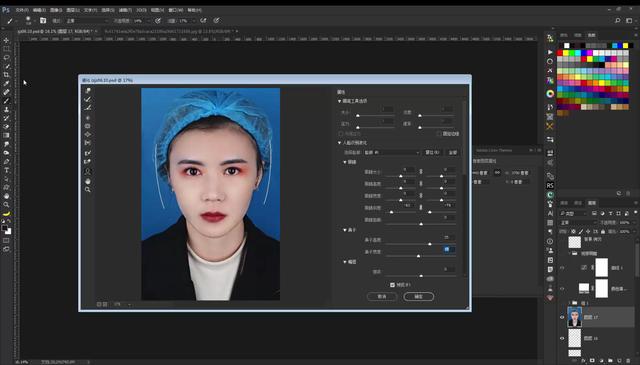Select the Reconstruct tool in Liquify

(x=88, y=99)
